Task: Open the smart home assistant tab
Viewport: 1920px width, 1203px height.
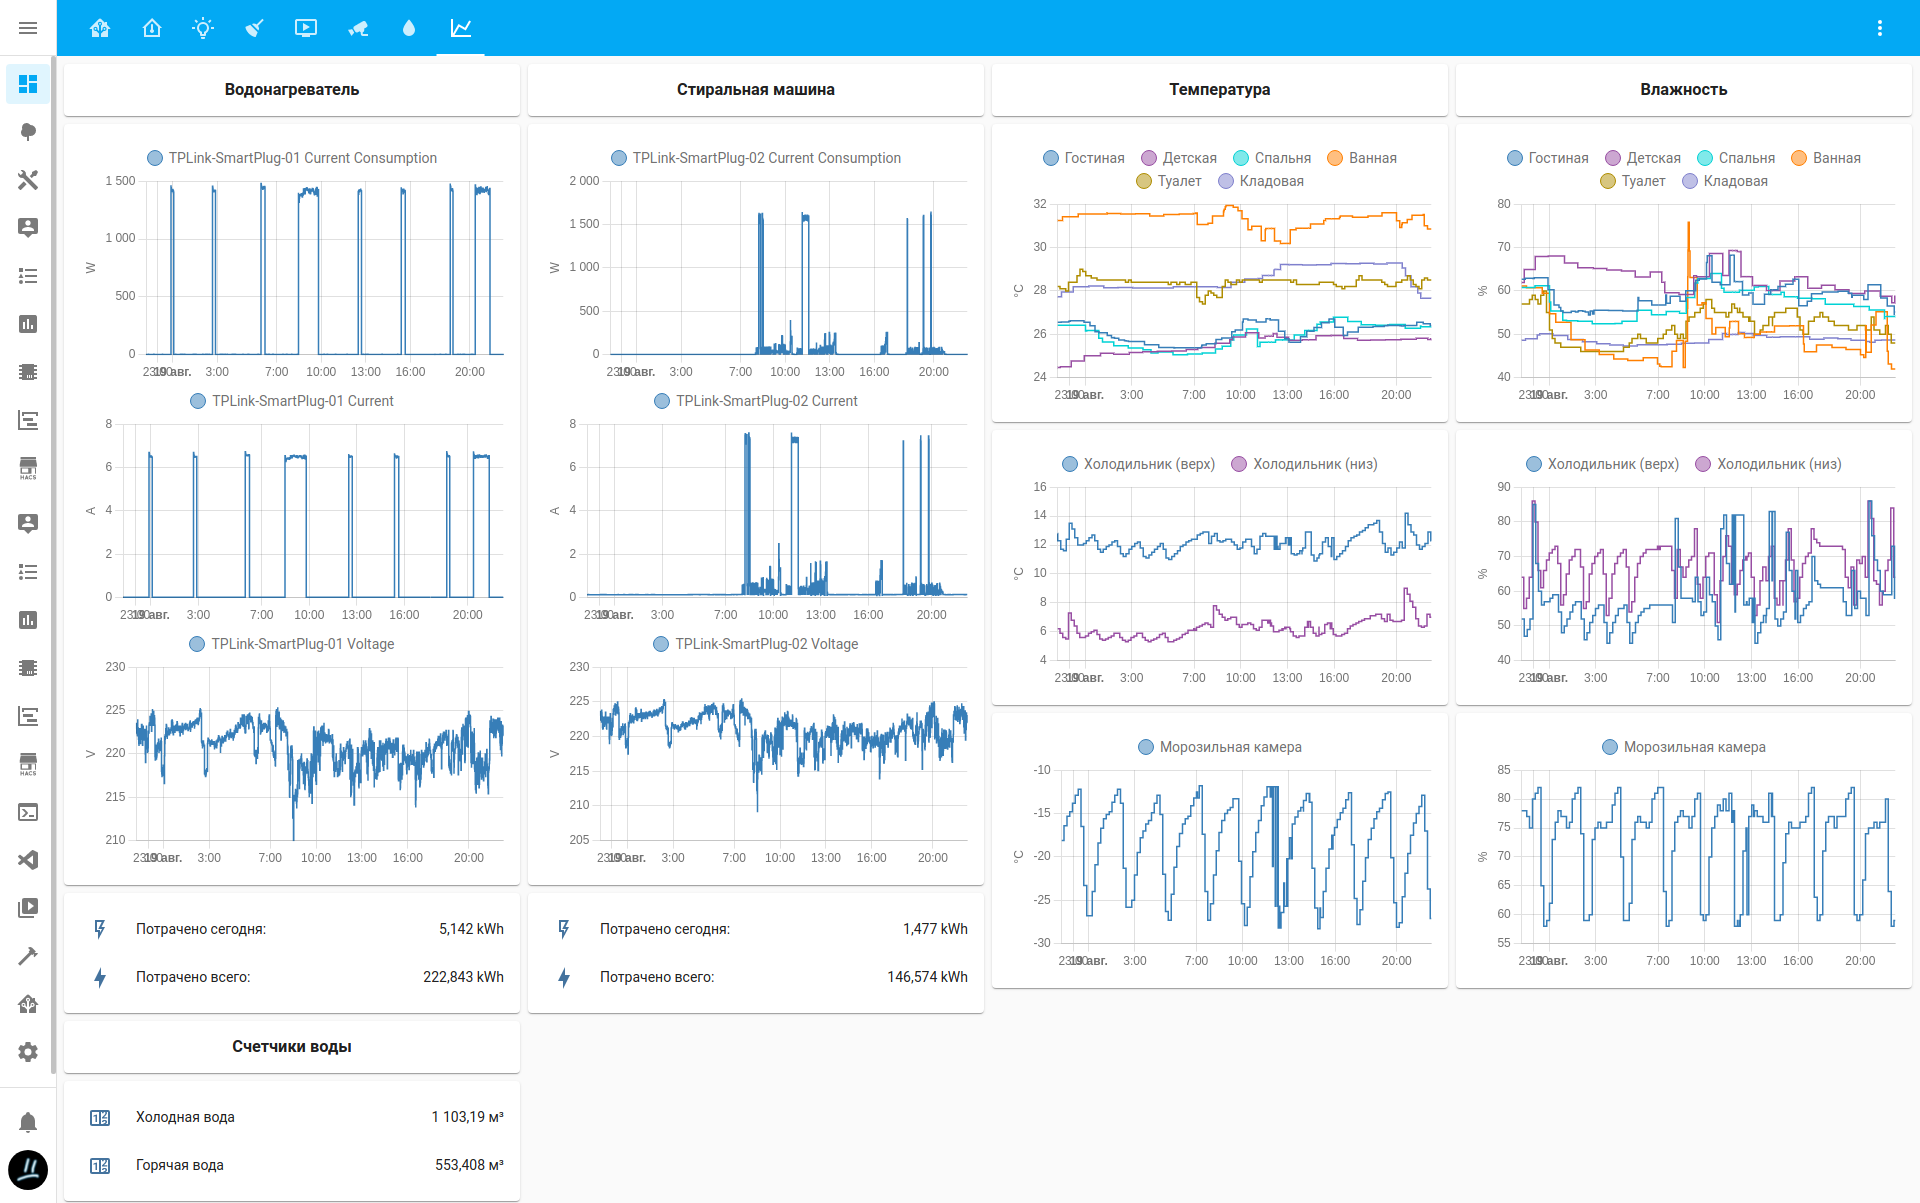Action: 100,28
